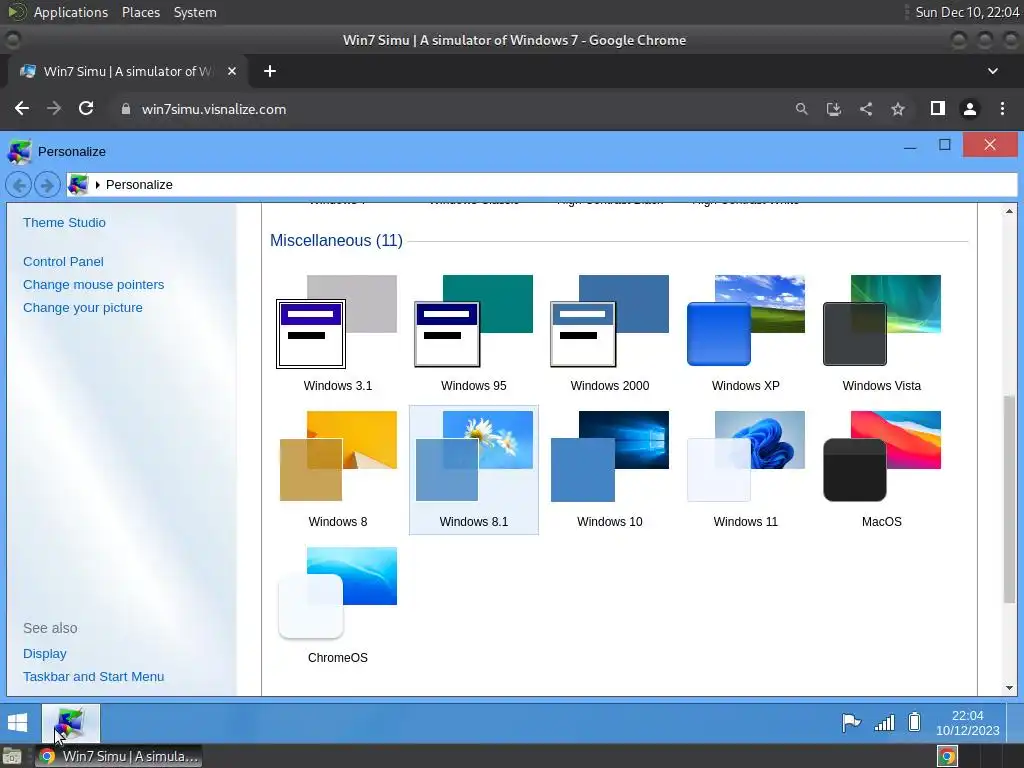Minimize the Personalize window
The width and height of the screenshot is (1024, 768).
click(x=910, y=146)
